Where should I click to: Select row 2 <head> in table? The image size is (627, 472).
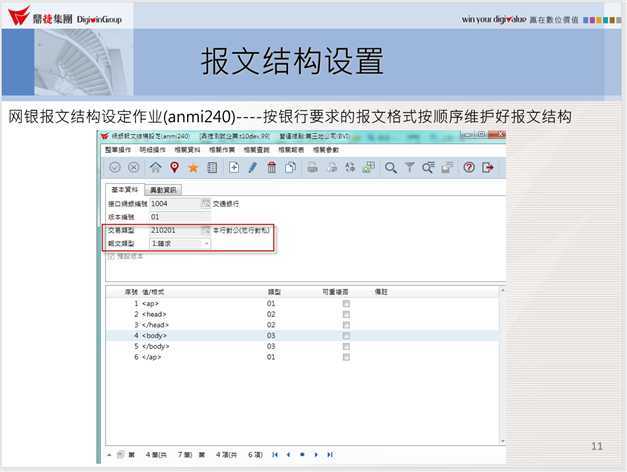[303, 314]
